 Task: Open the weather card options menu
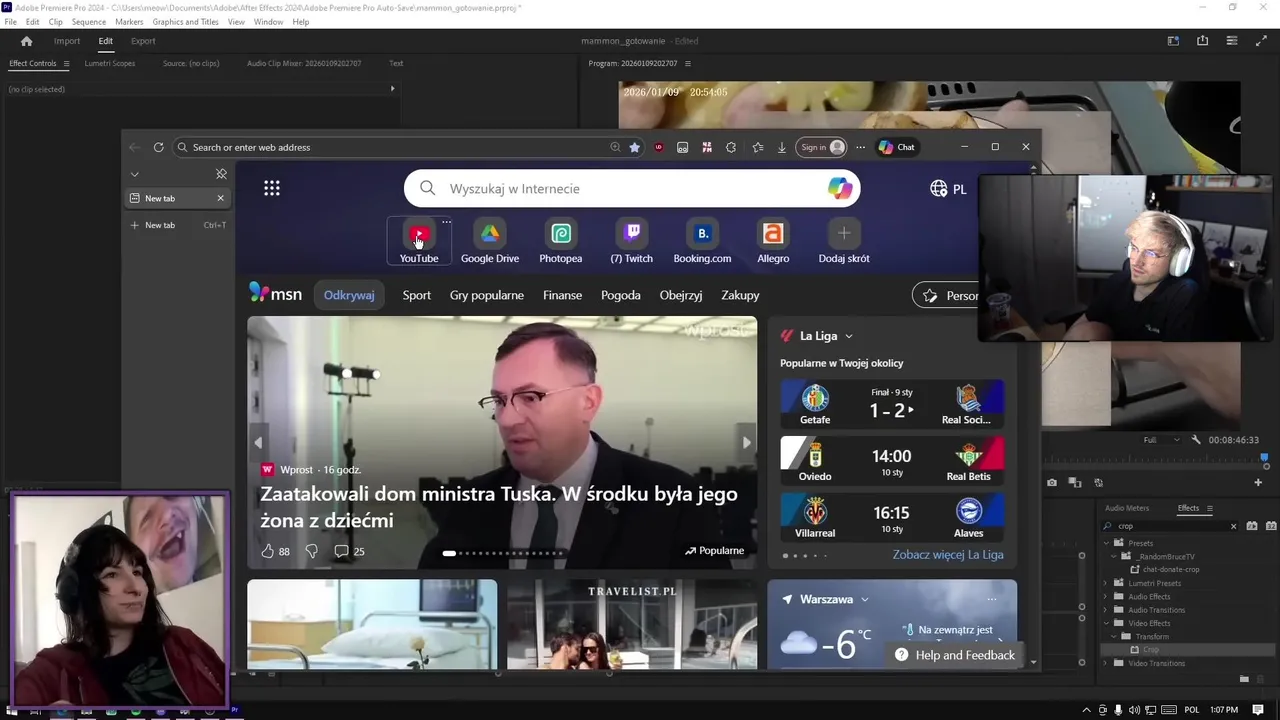(x=992, y=599)
